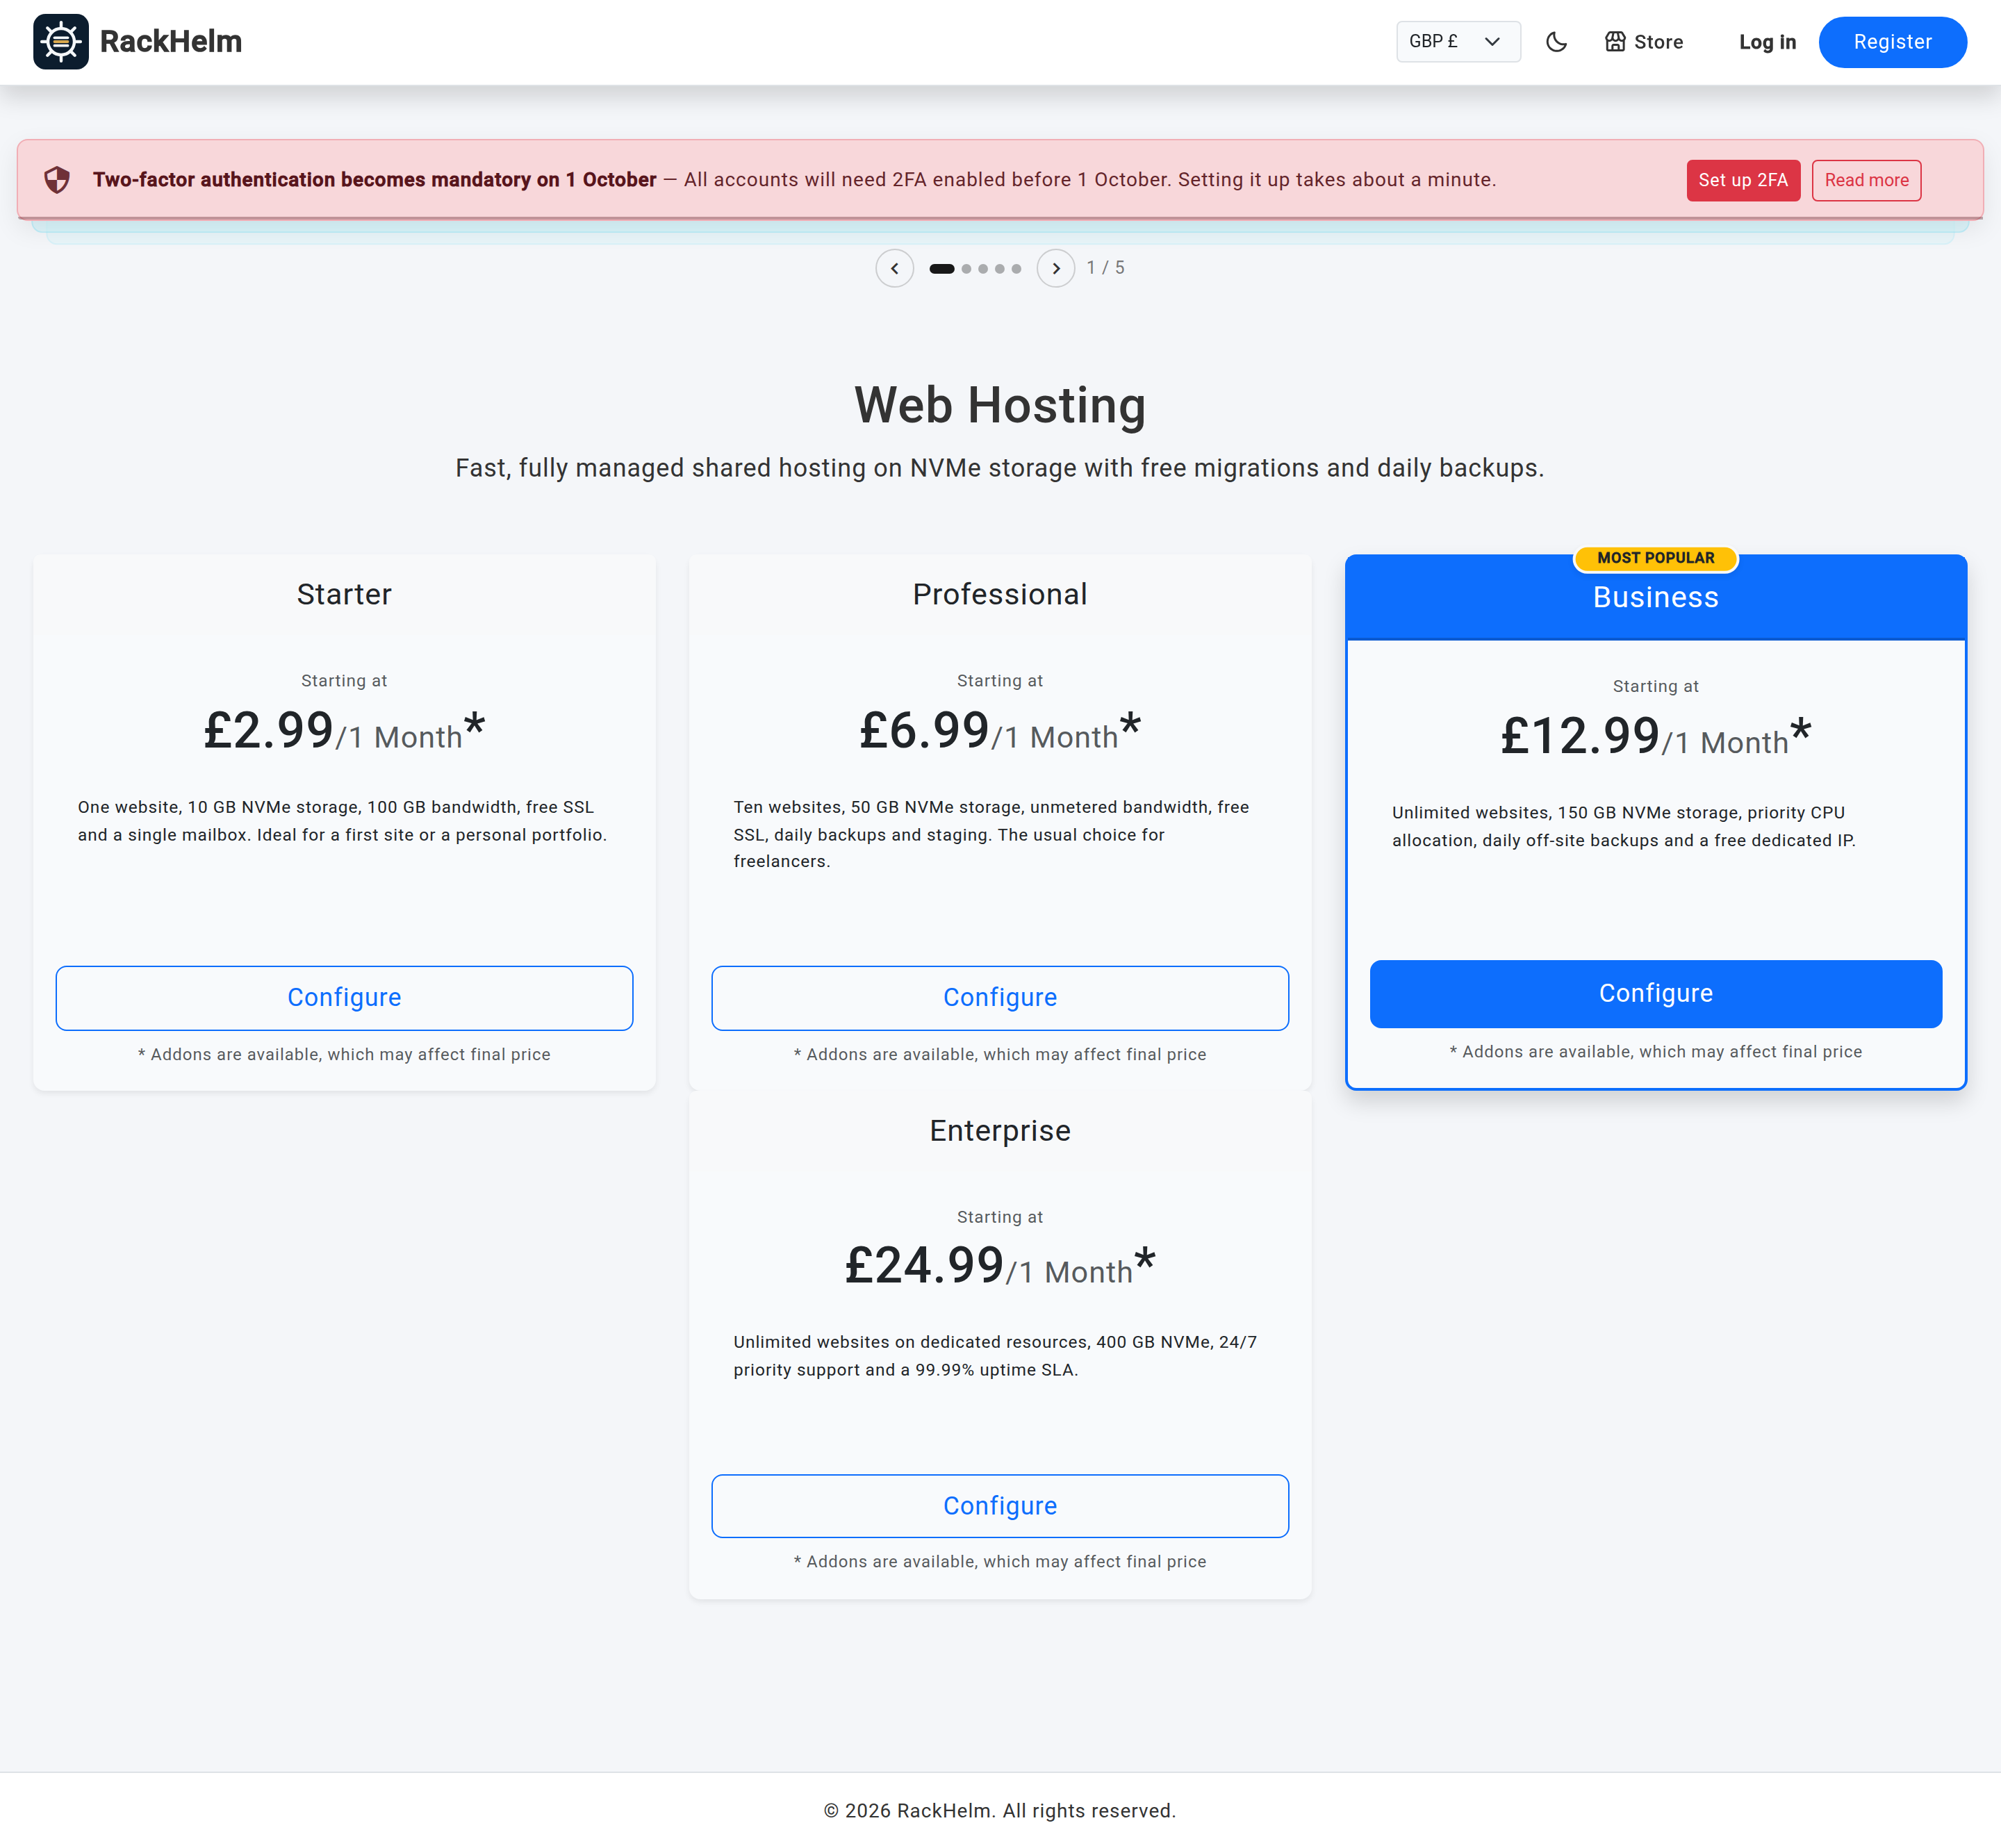Click the Business plan header
2001x1848 pixels.
click(1656, 597)
